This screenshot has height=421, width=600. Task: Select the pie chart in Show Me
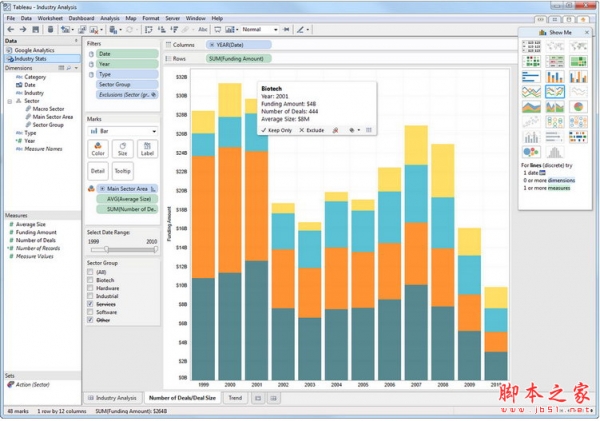click(x=578, y=107)
